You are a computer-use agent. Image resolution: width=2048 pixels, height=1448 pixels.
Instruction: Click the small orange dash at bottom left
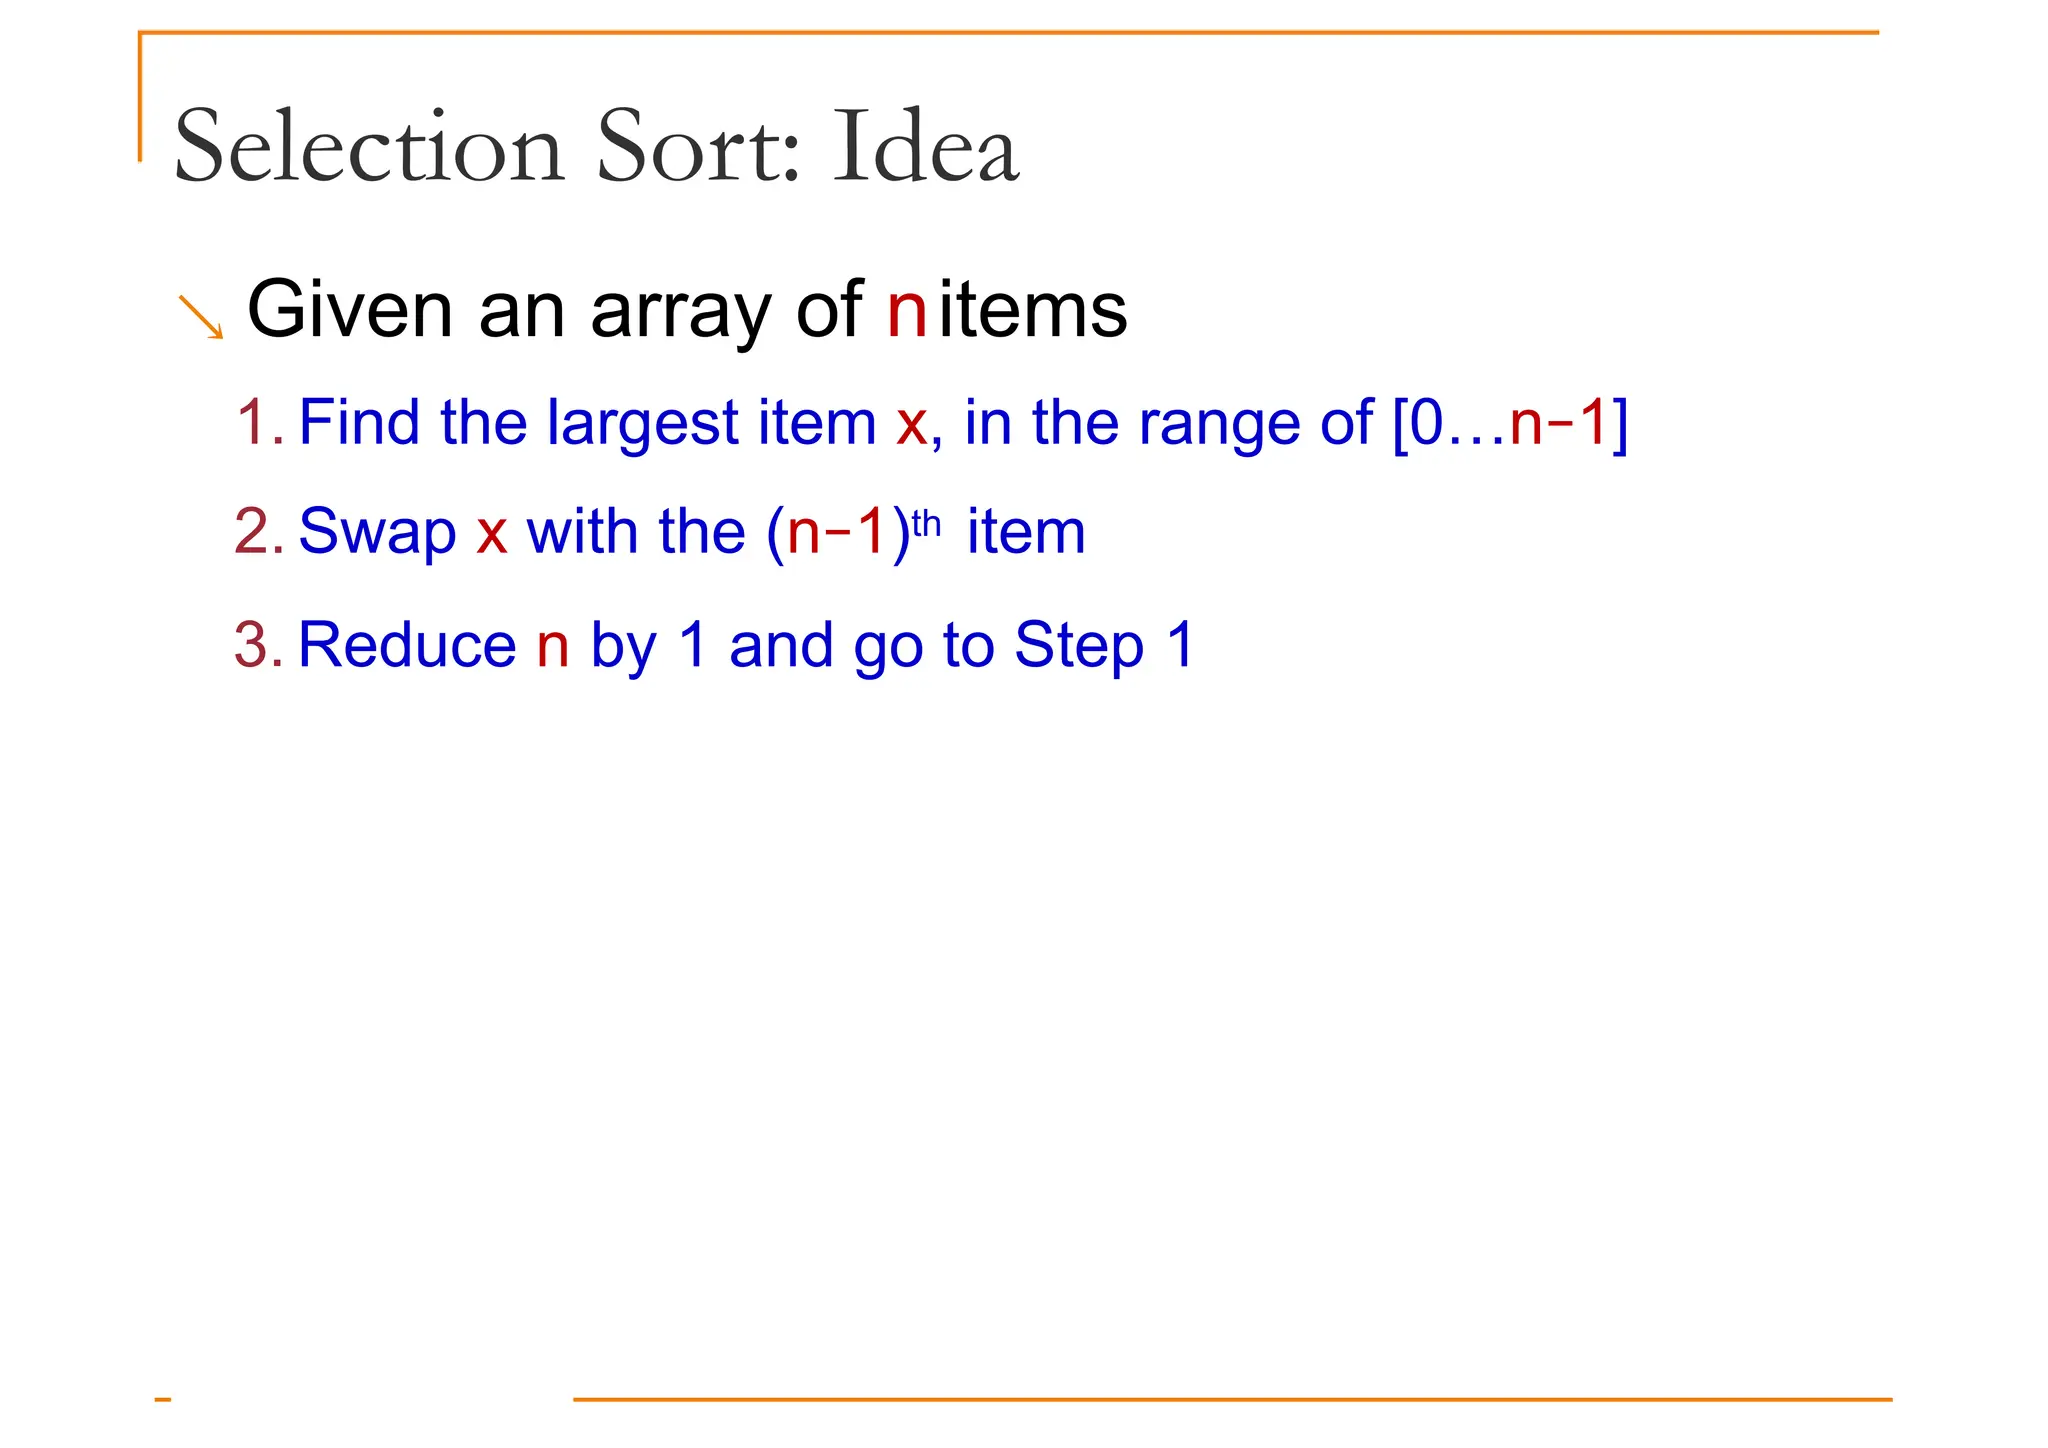point(163,1400)
